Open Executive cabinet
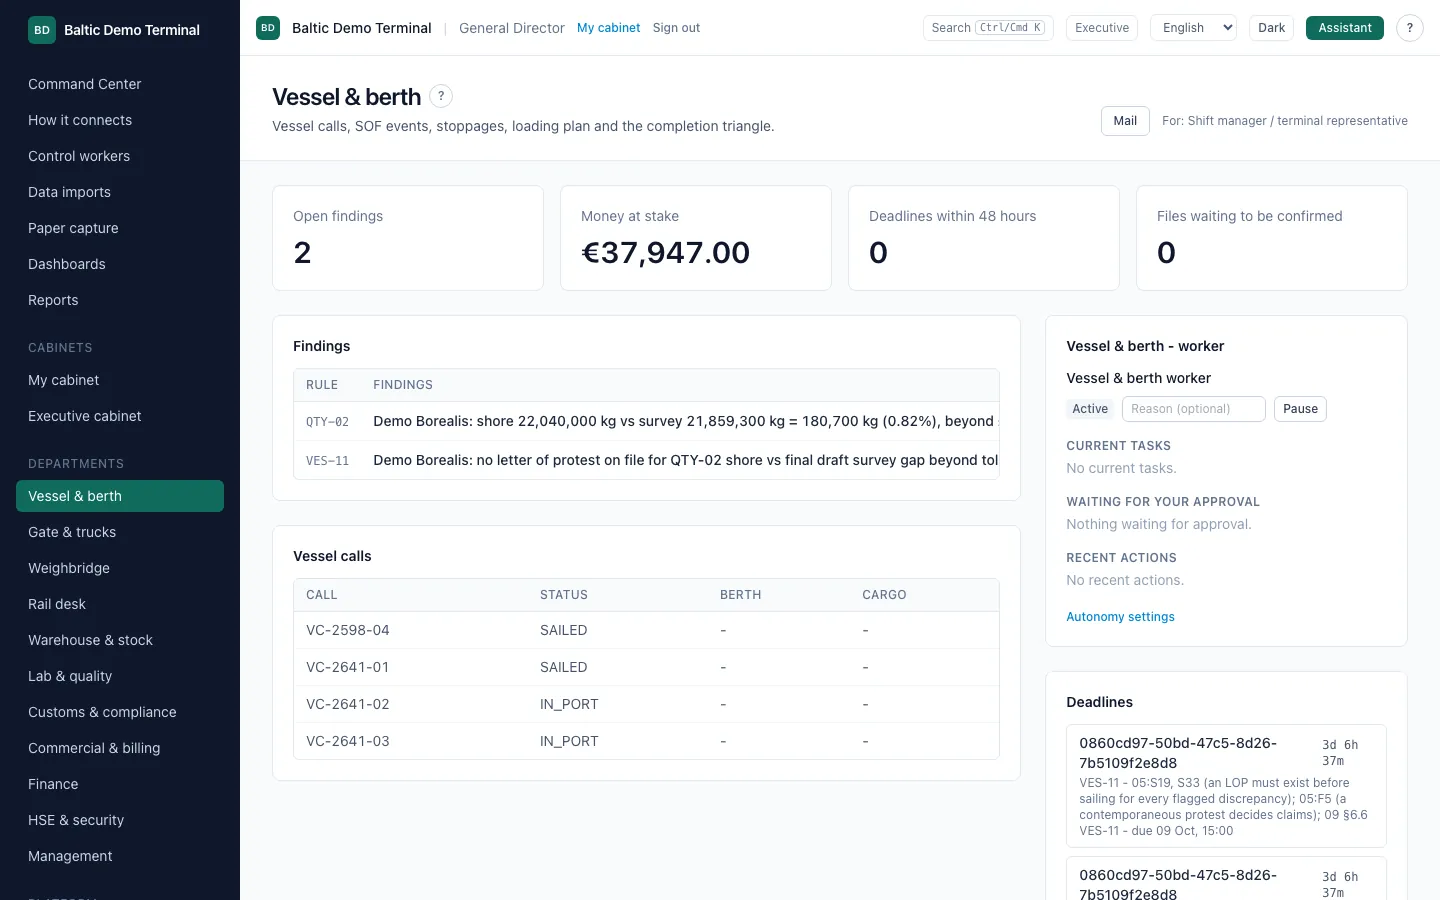 pyautogui.click(x=120, y=416)
